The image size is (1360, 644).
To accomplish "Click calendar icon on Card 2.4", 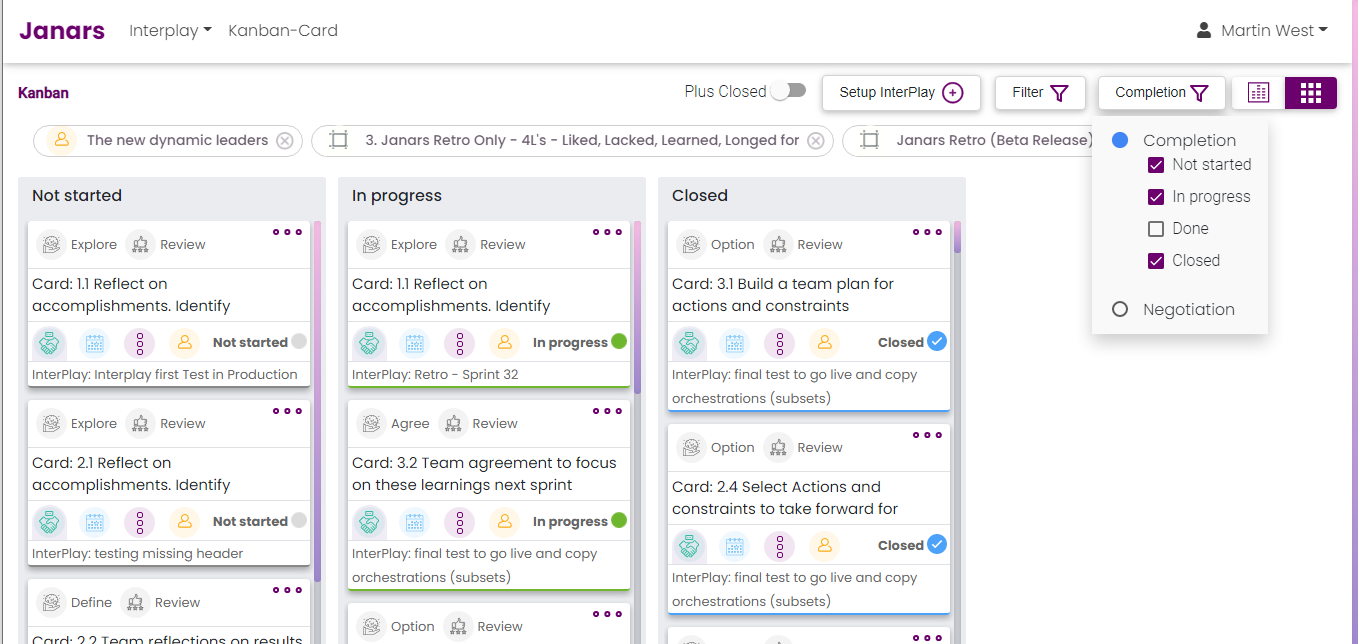I will 734,546.
